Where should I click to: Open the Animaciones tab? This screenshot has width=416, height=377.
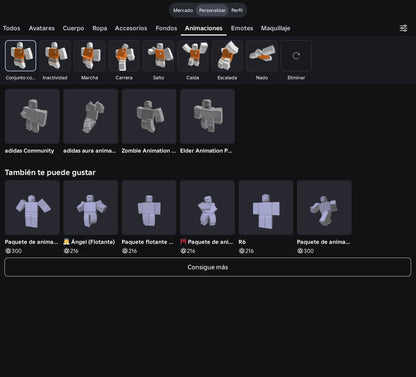(204, 28)
